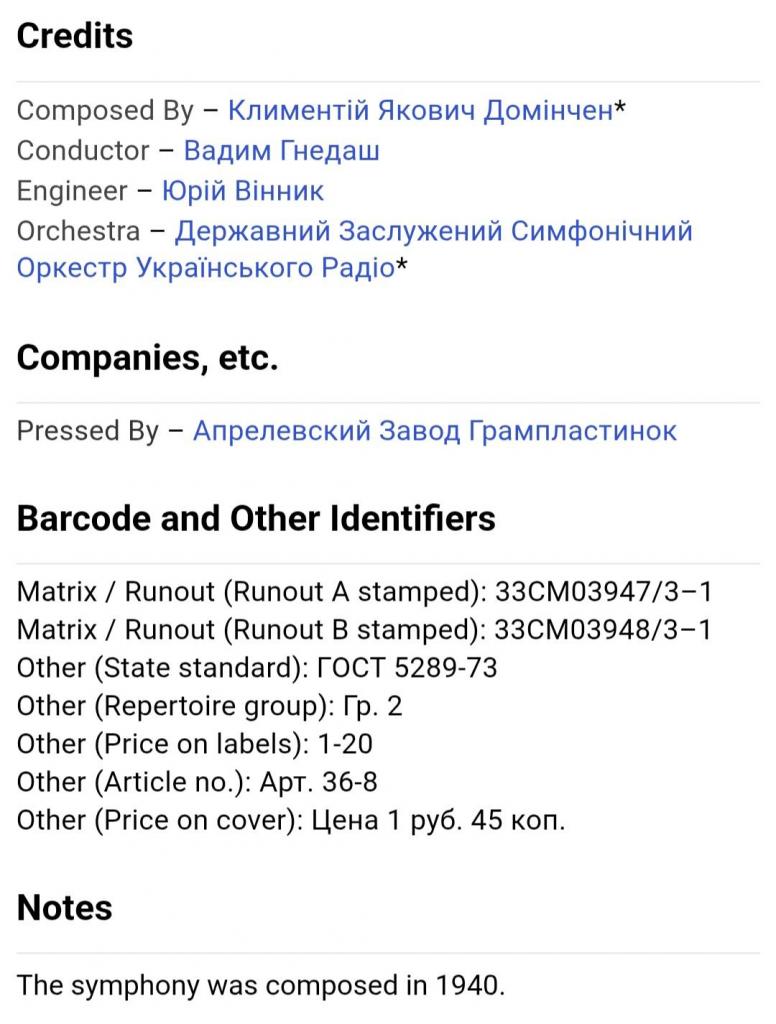Click the Conductor label

(x=83, y=150)
